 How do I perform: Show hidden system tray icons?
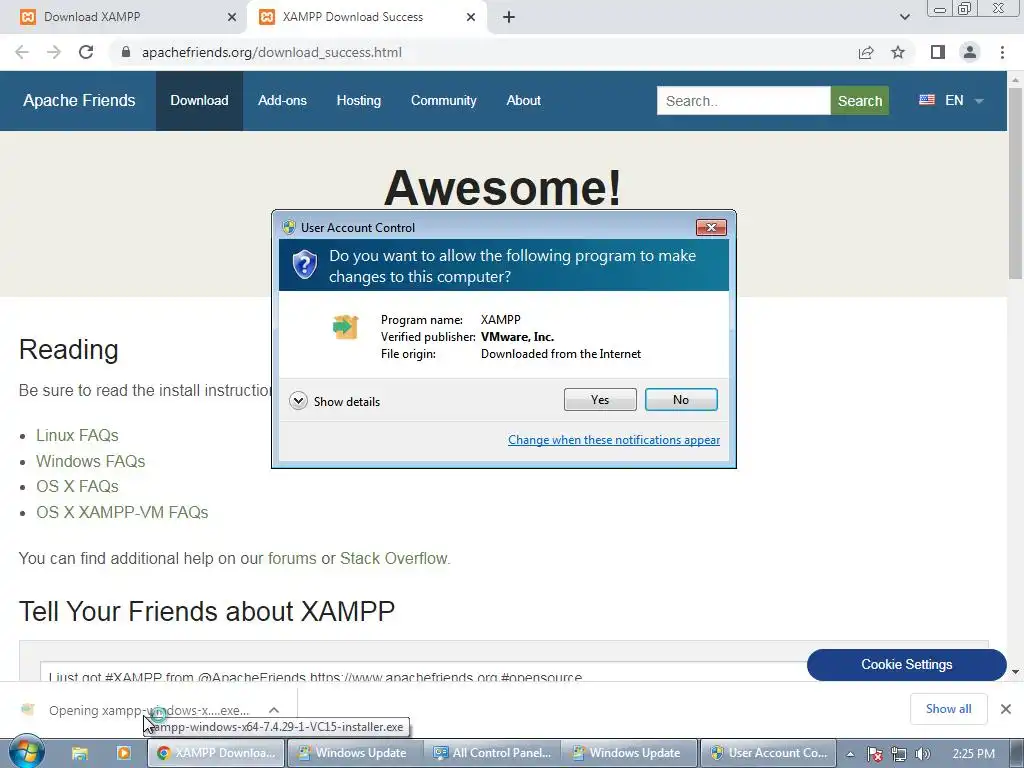pyautogui.click(x=850, y=754)
